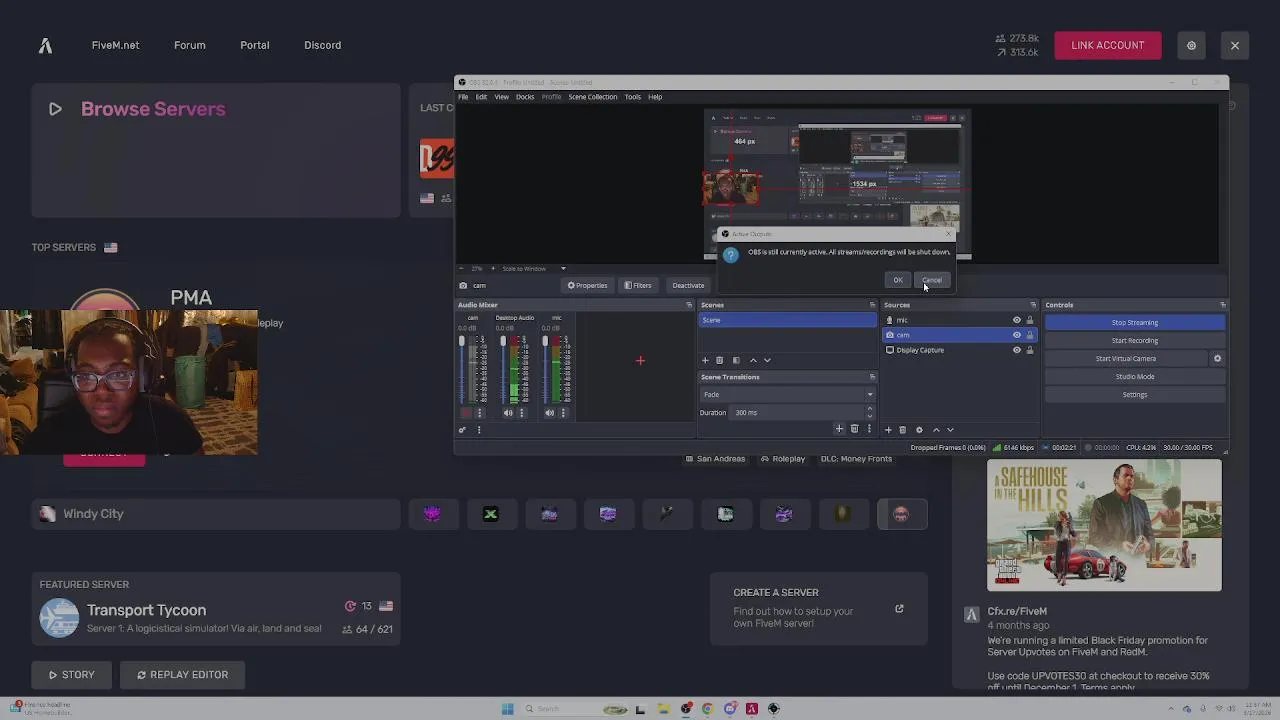Toggle visibility of the cam source
This screenshot has height=720, width=1280.
[1017, 335]
